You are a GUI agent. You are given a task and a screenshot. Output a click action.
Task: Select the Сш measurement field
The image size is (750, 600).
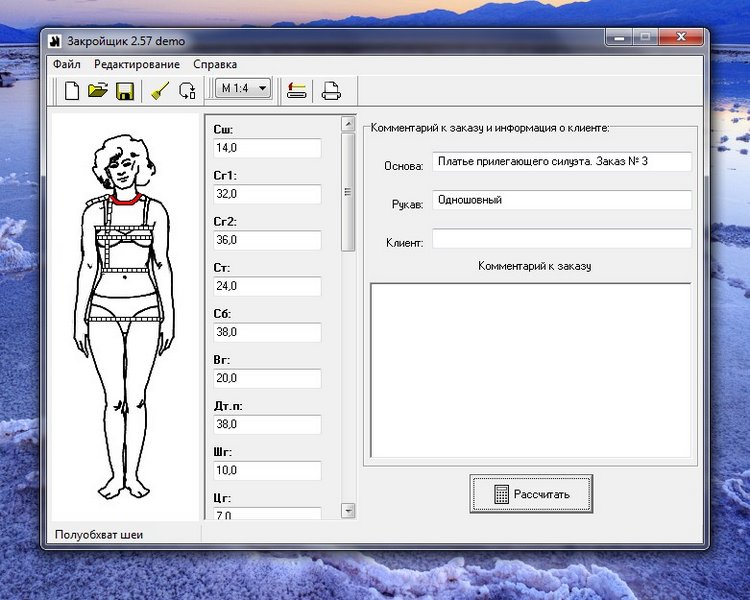tap(266, 148)
